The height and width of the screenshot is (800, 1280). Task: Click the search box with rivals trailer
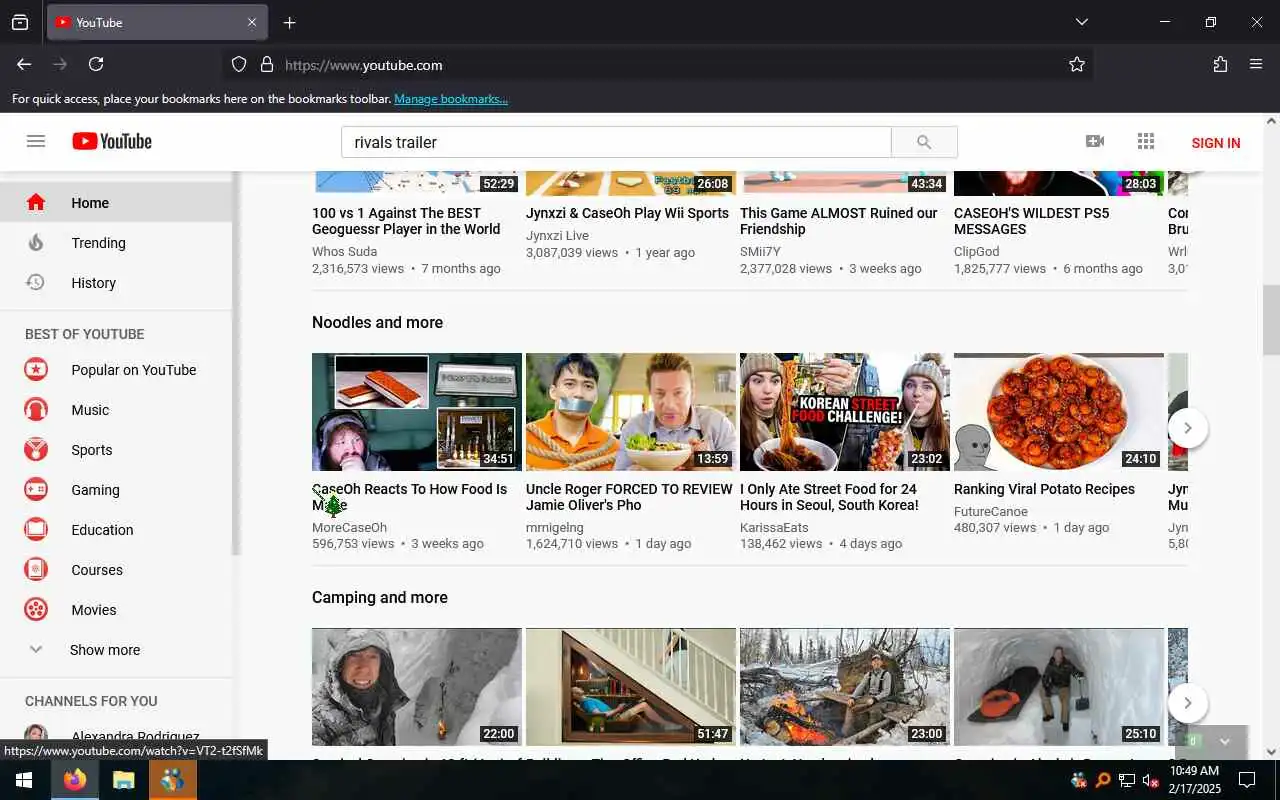point(616,142)
